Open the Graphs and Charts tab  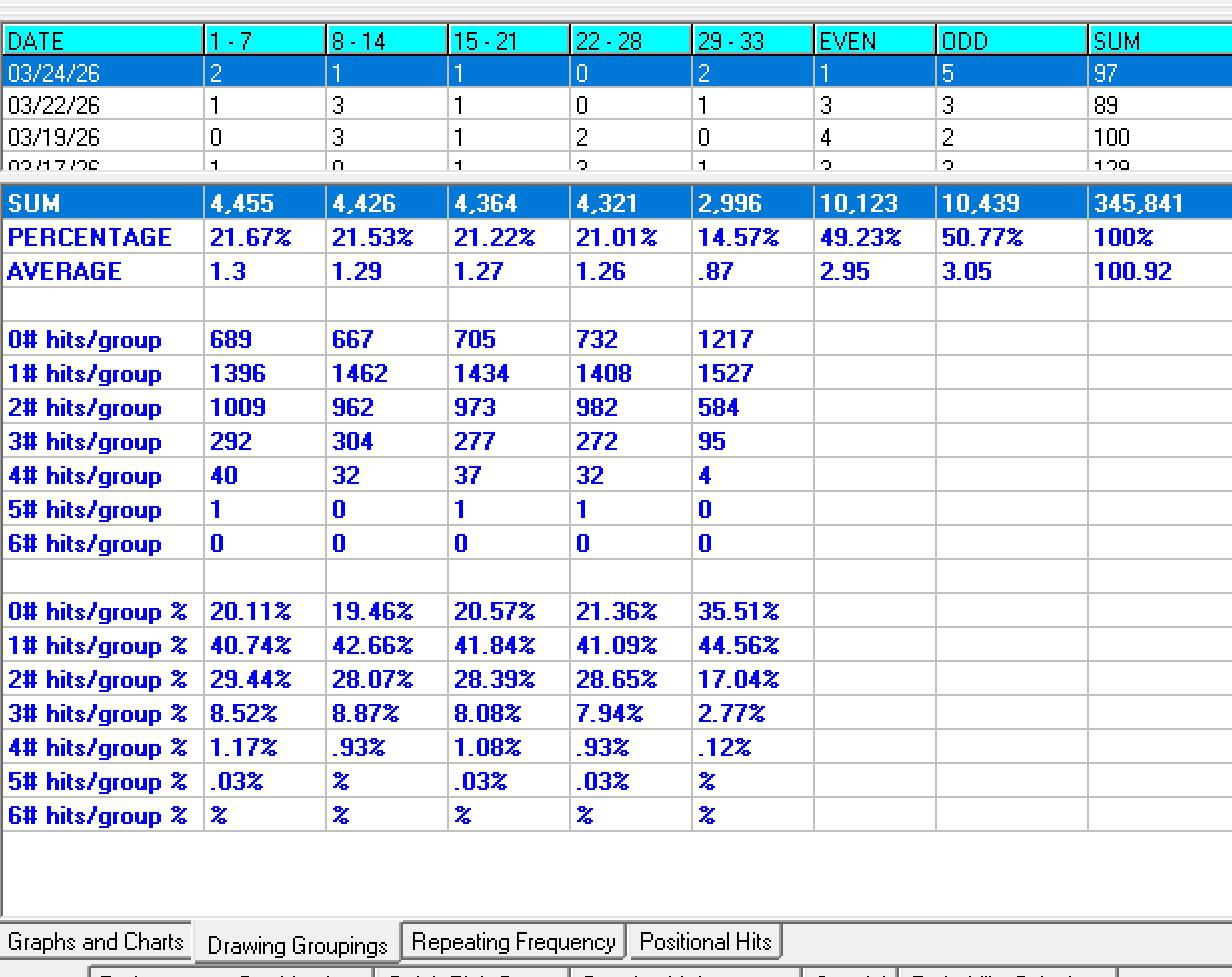(95, 942)
